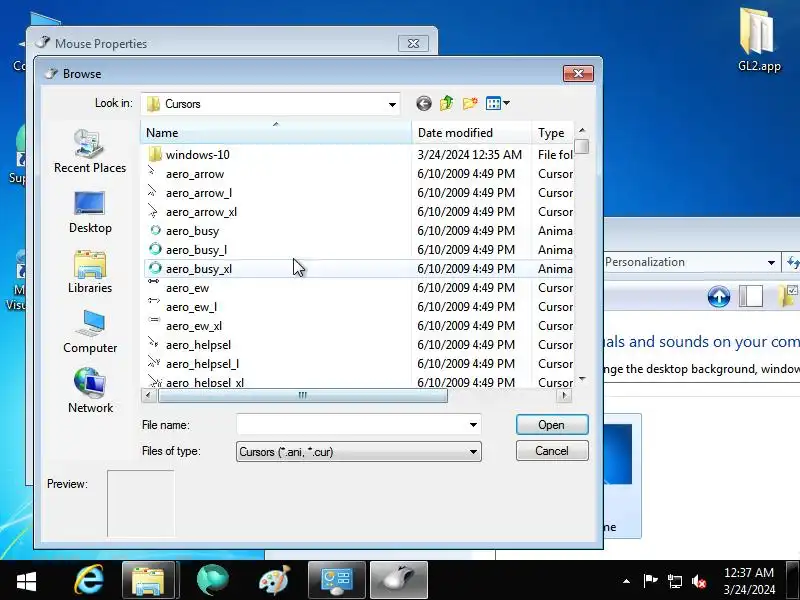Click the horizontal scrollbar thumb
The image size is (800, 600).
(x=303, y=395)
